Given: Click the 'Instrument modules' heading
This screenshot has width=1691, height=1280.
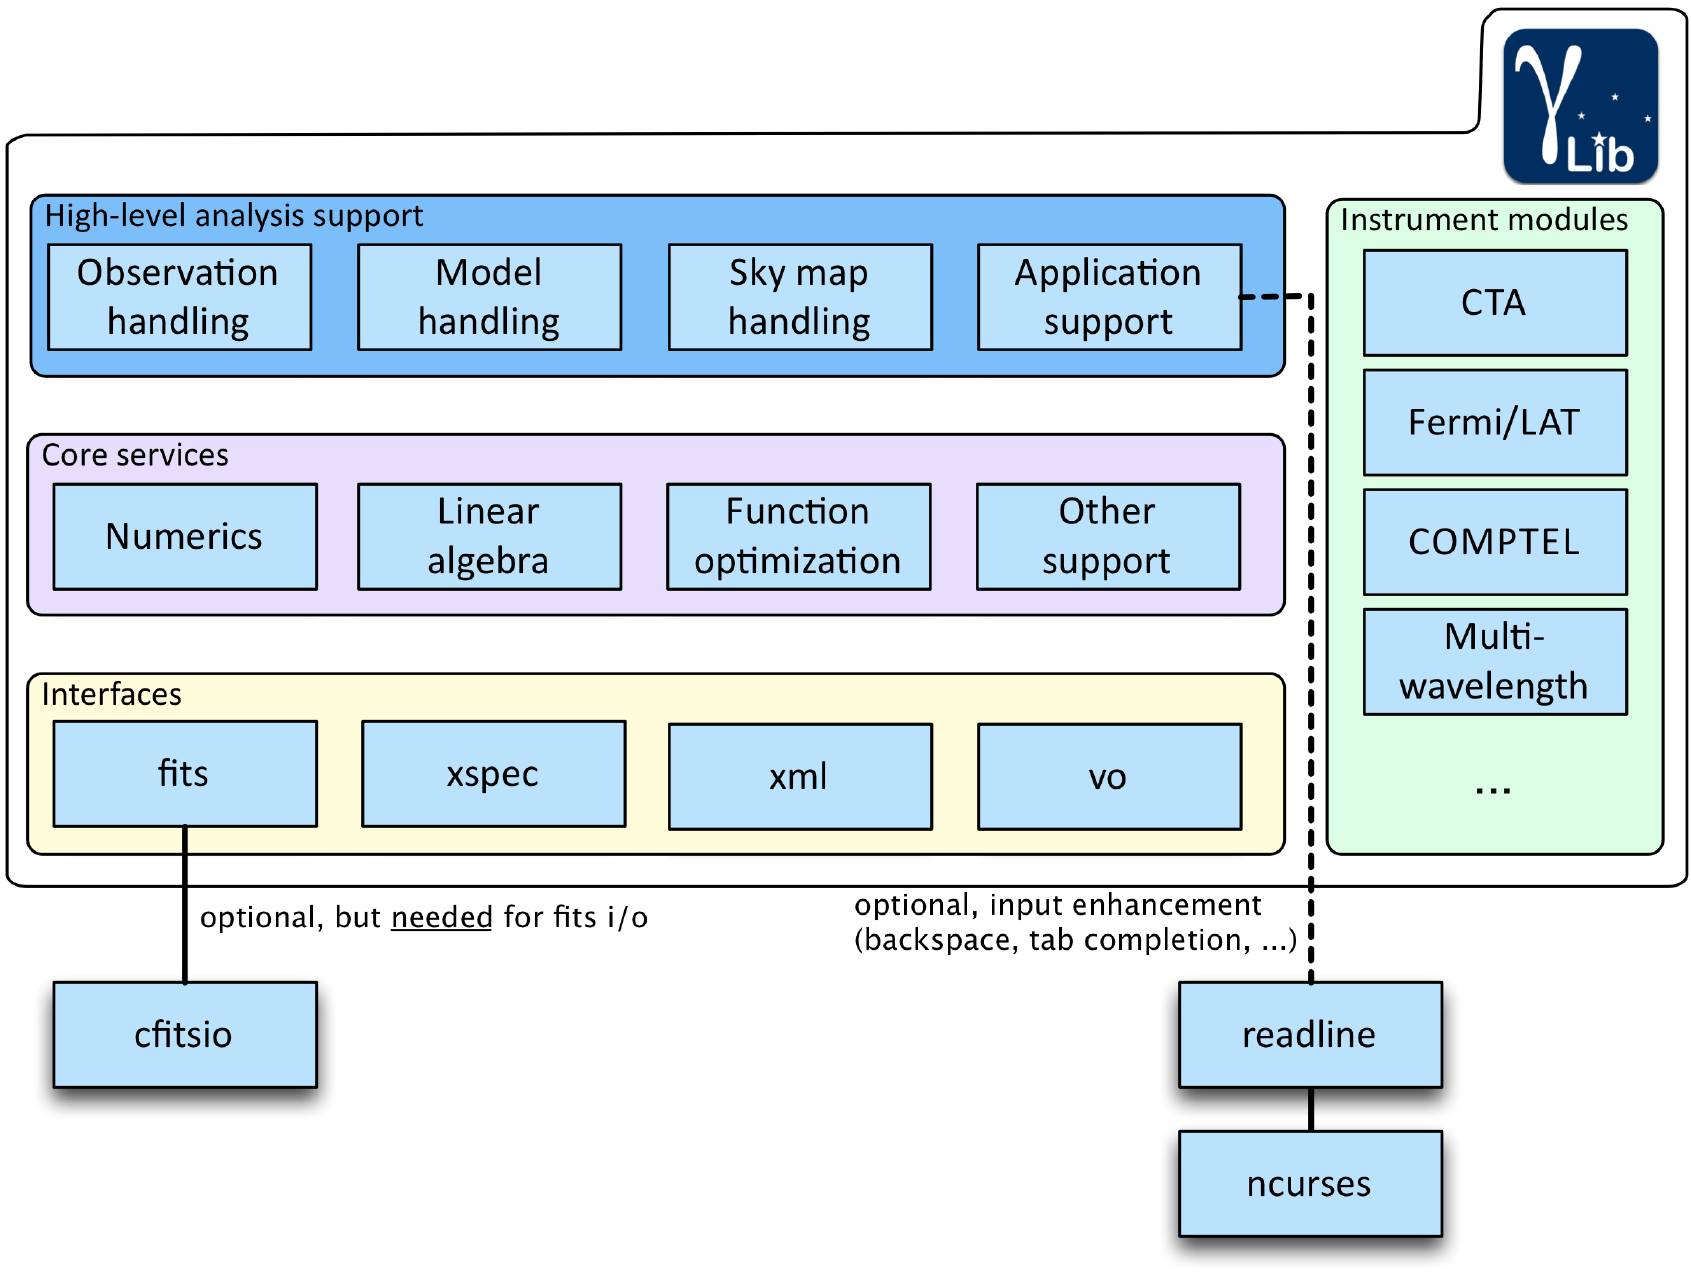Looking at the screenshot, I should (1484, 220).
